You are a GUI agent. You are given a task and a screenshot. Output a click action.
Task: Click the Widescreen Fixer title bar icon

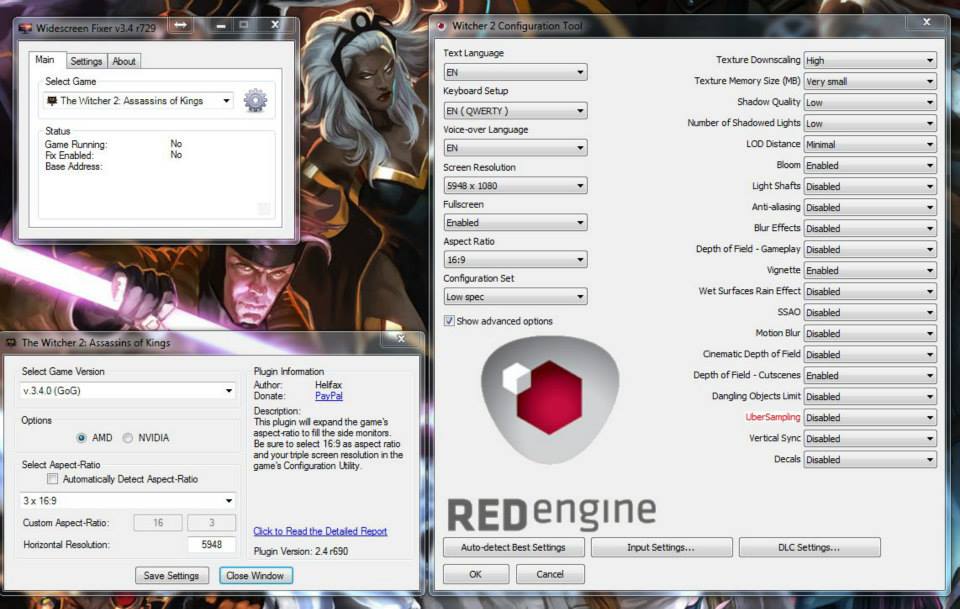pyautogui.click(x=25, y=28)
